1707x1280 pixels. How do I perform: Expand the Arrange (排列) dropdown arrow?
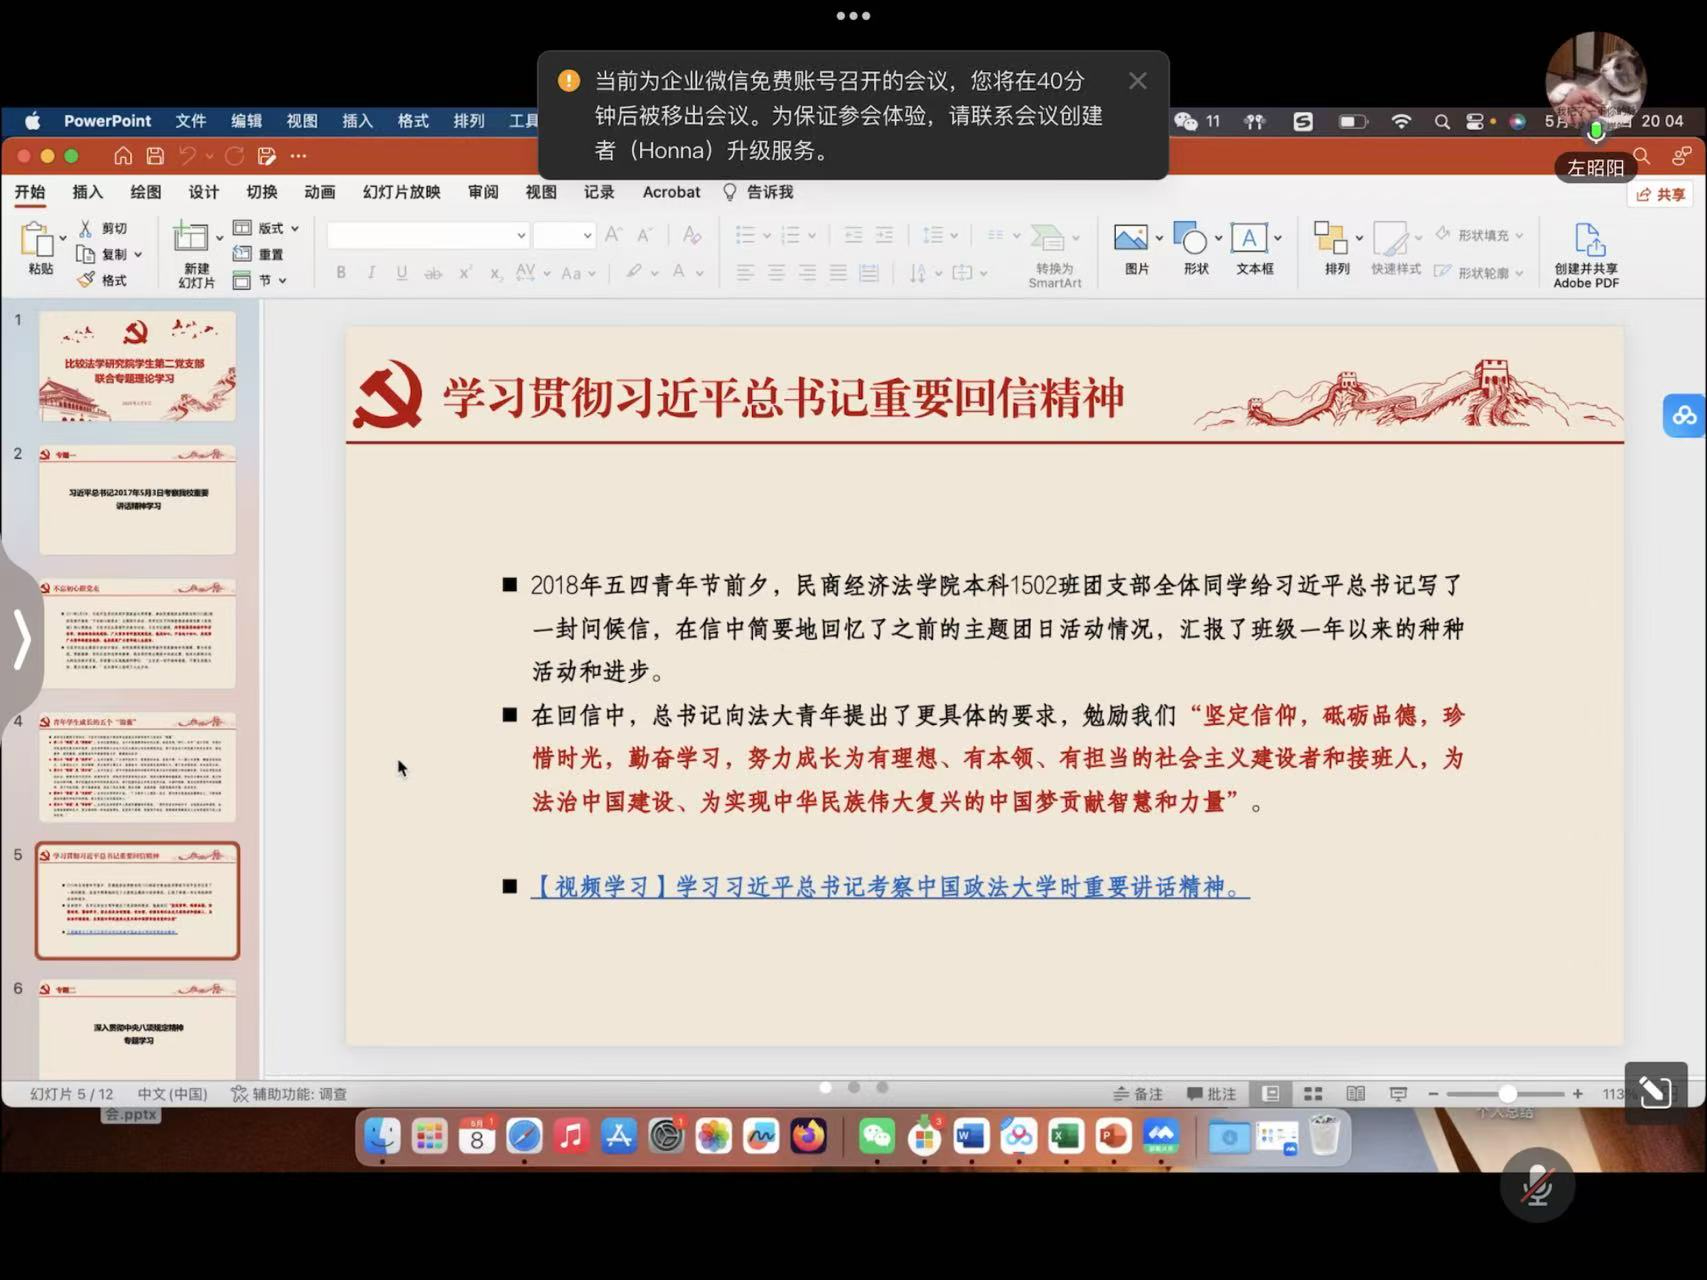(1358, 238)
